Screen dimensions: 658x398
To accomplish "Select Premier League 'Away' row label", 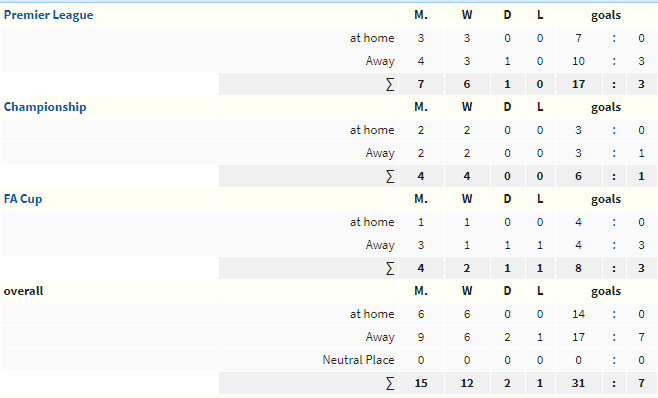I will (x=380, y=61).
